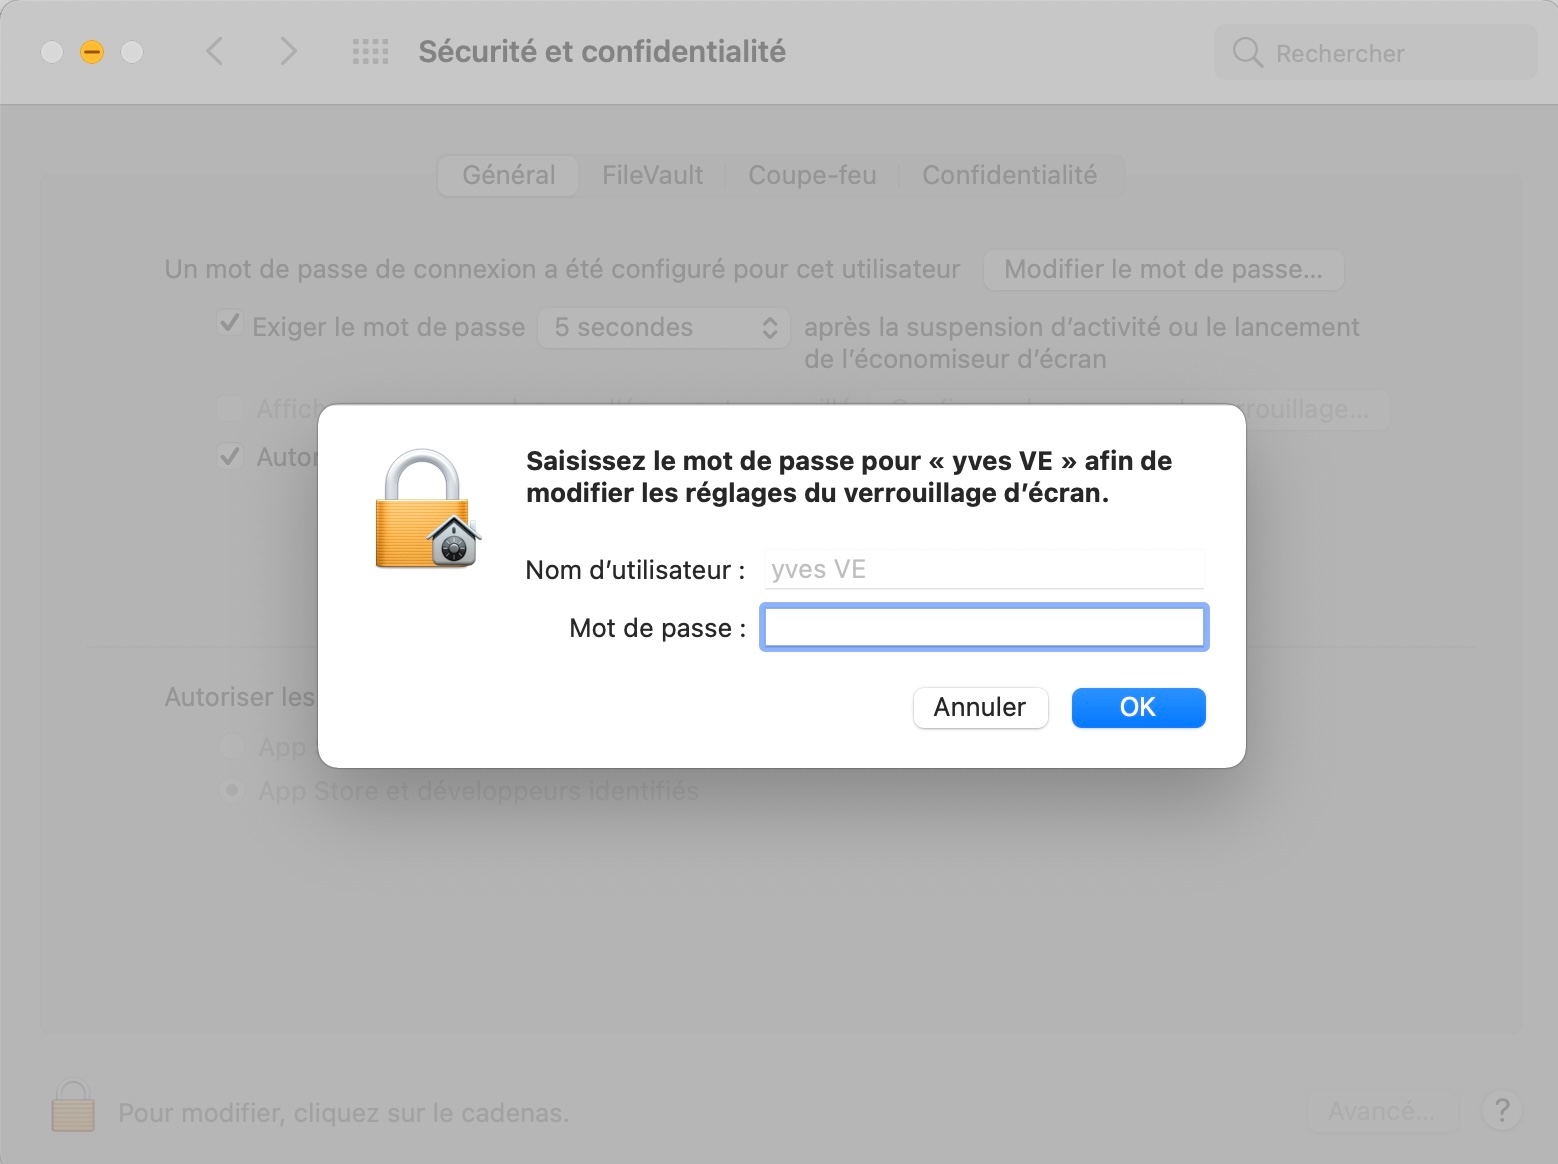Viewport: 1558px width, 1164px height.
Task: Open the Coupe-feu tab
Action: point(812,176)
